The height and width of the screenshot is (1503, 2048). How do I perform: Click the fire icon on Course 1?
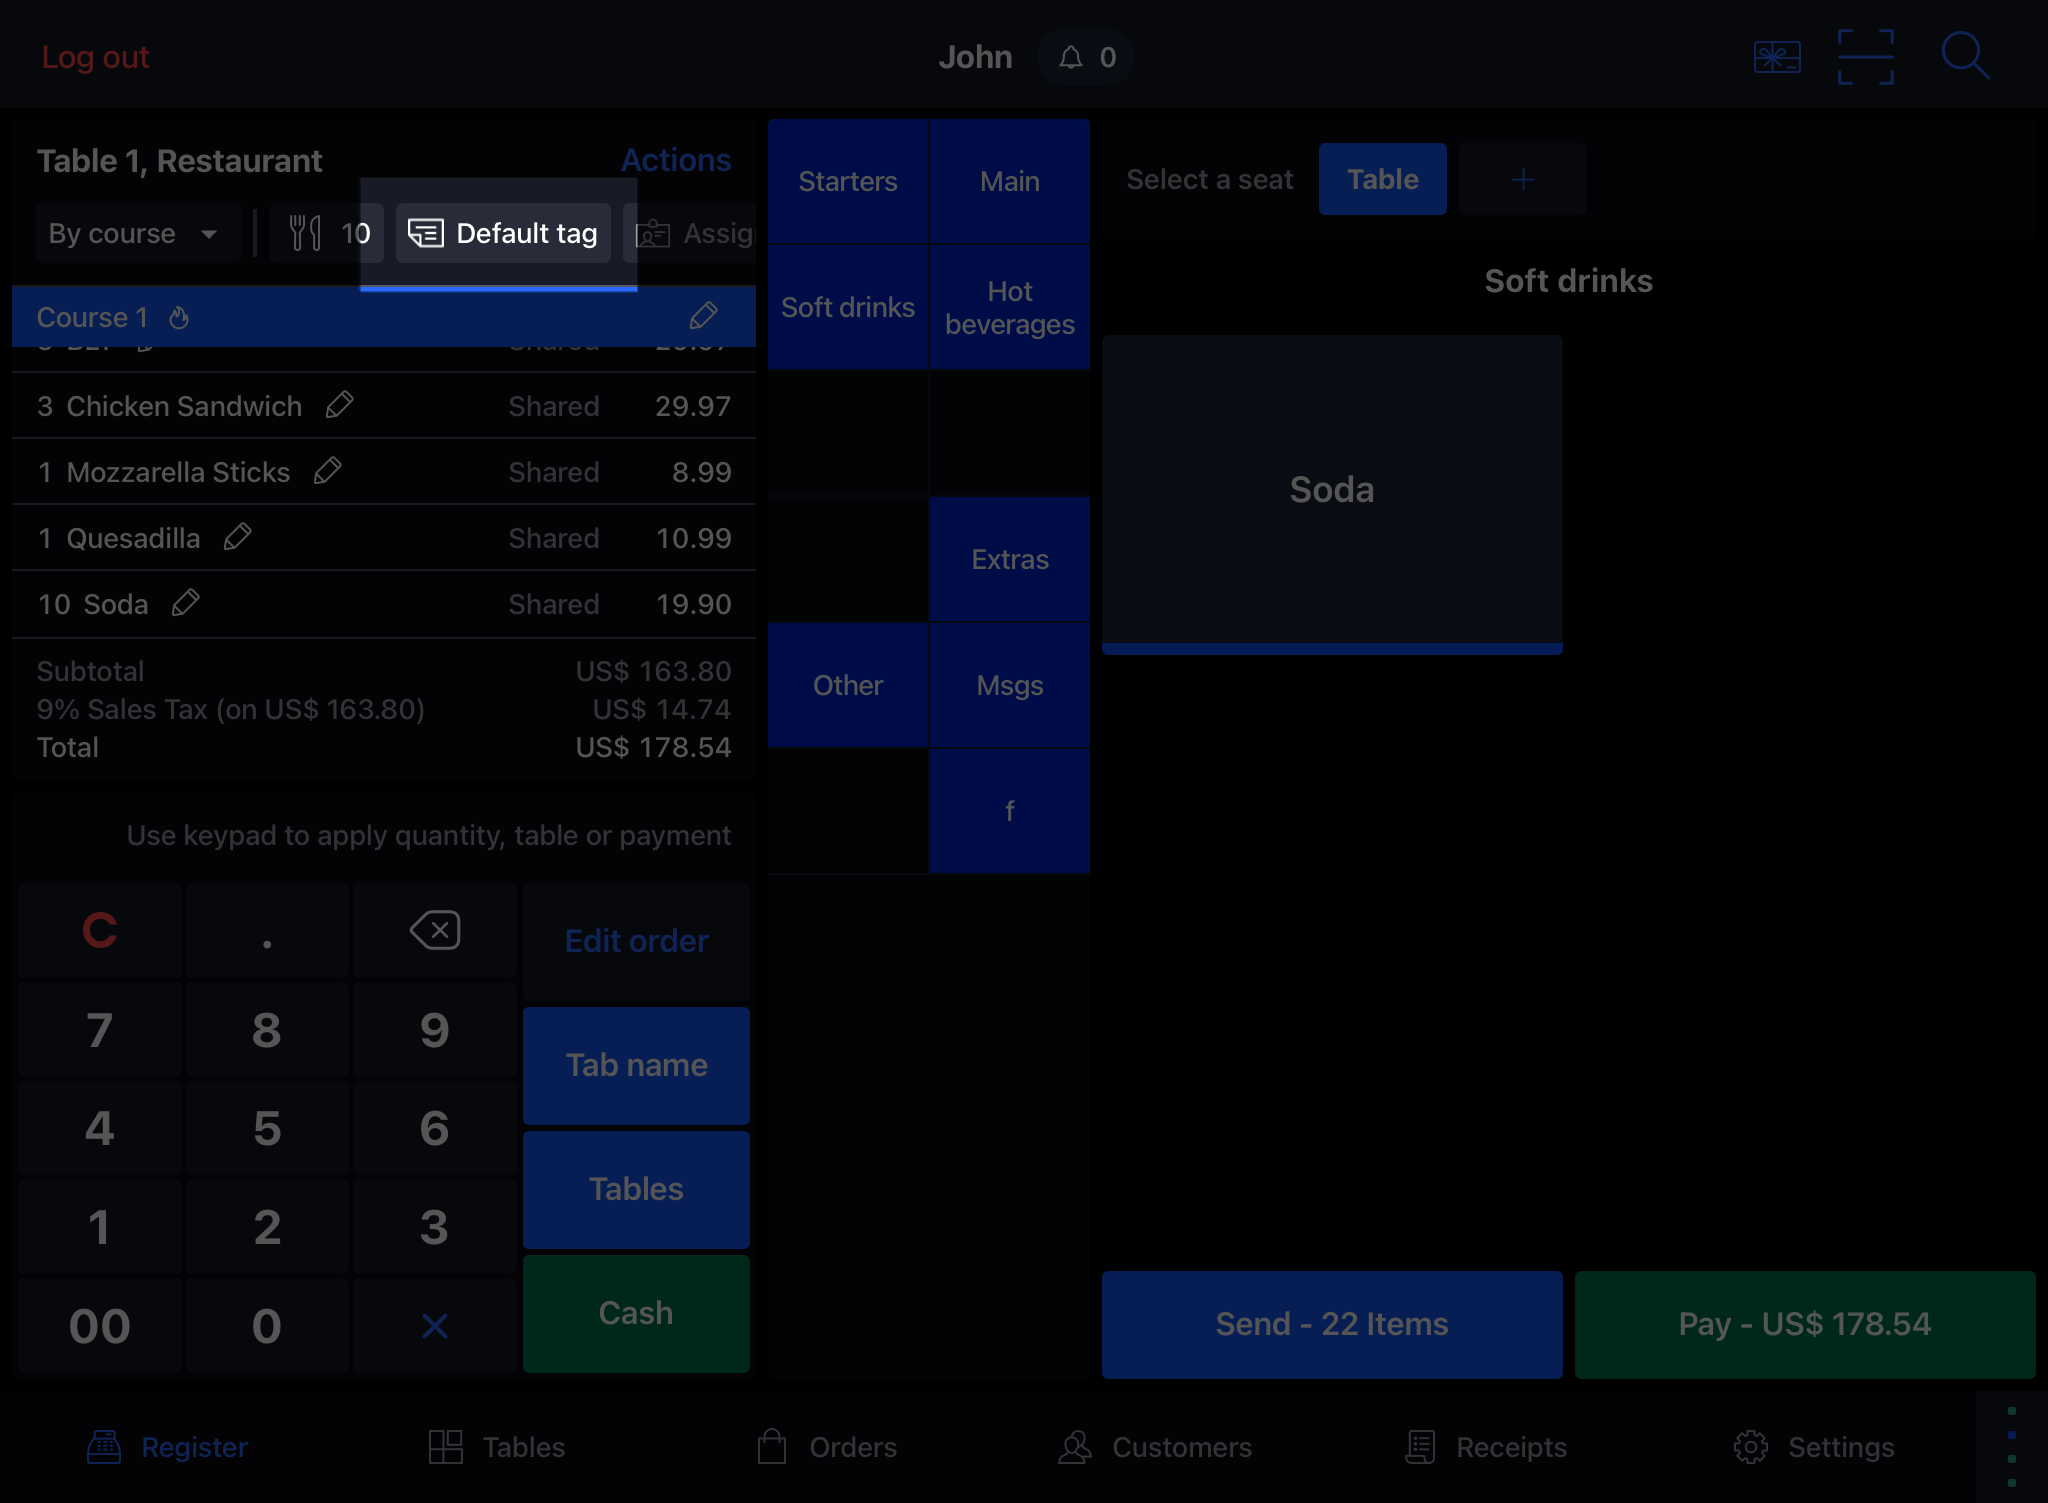180,317
